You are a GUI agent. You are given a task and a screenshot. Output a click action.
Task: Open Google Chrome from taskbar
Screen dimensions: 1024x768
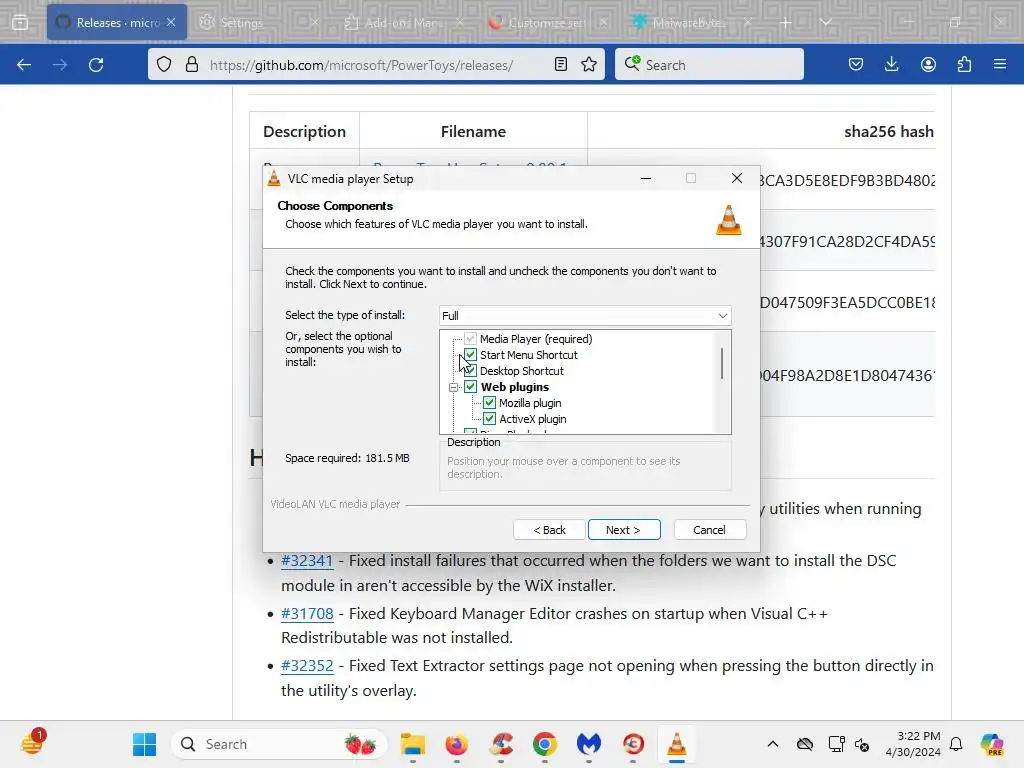(545, 744)
